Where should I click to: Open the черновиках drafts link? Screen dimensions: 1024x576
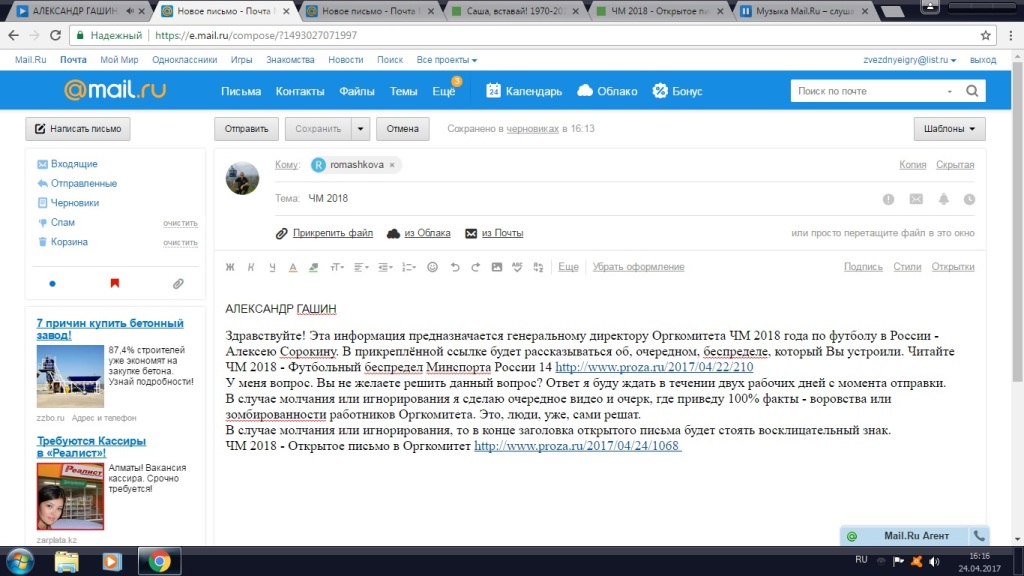(532, 129)
